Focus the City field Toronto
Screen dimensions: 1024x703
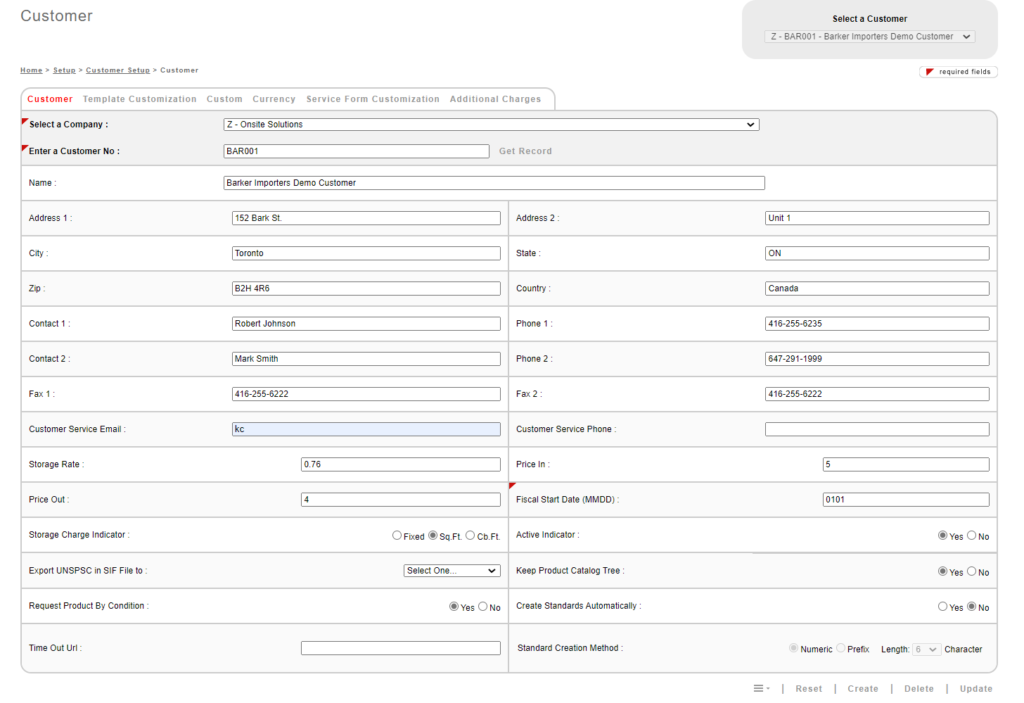[x=366, y=253]
